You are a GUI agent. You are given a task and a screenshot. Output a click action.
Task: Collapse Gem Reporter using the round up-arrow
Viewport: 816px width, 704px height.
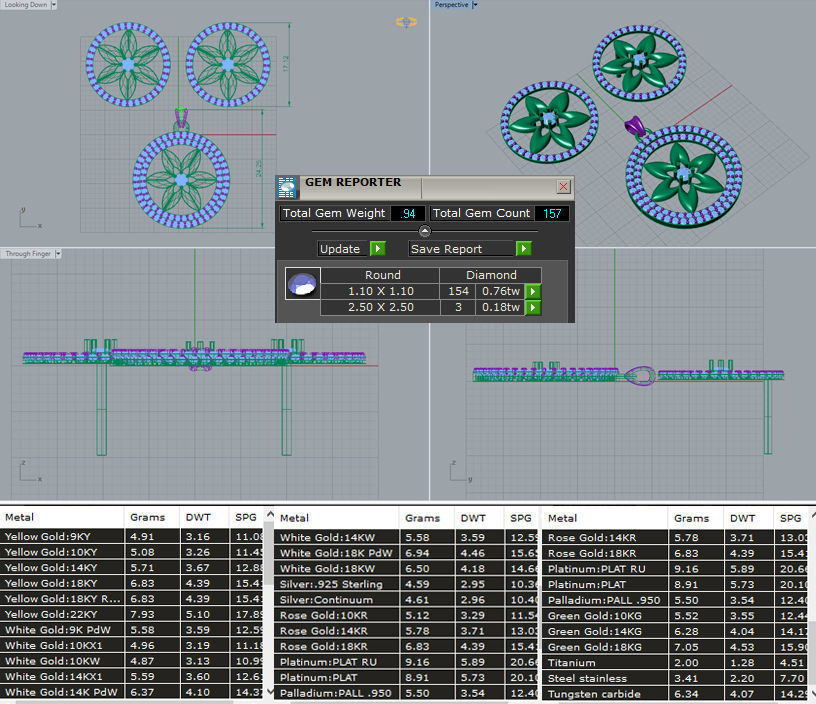(x=425, y=231)
